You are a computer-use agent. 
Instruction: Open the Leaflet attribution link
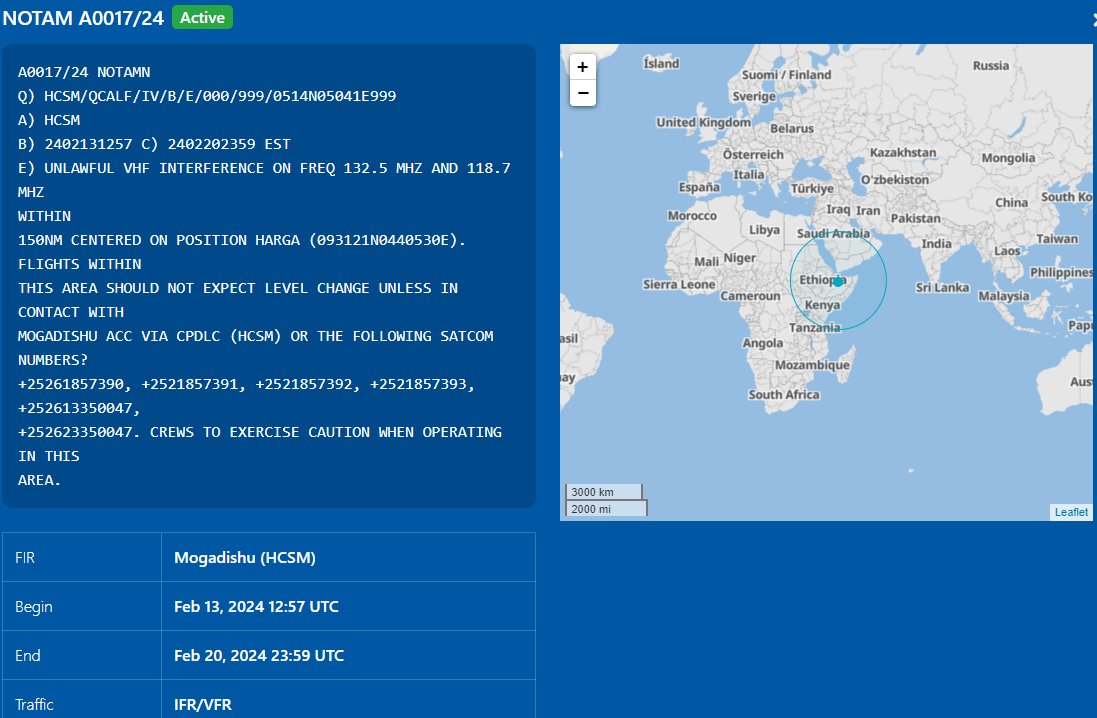point(1070,512)
